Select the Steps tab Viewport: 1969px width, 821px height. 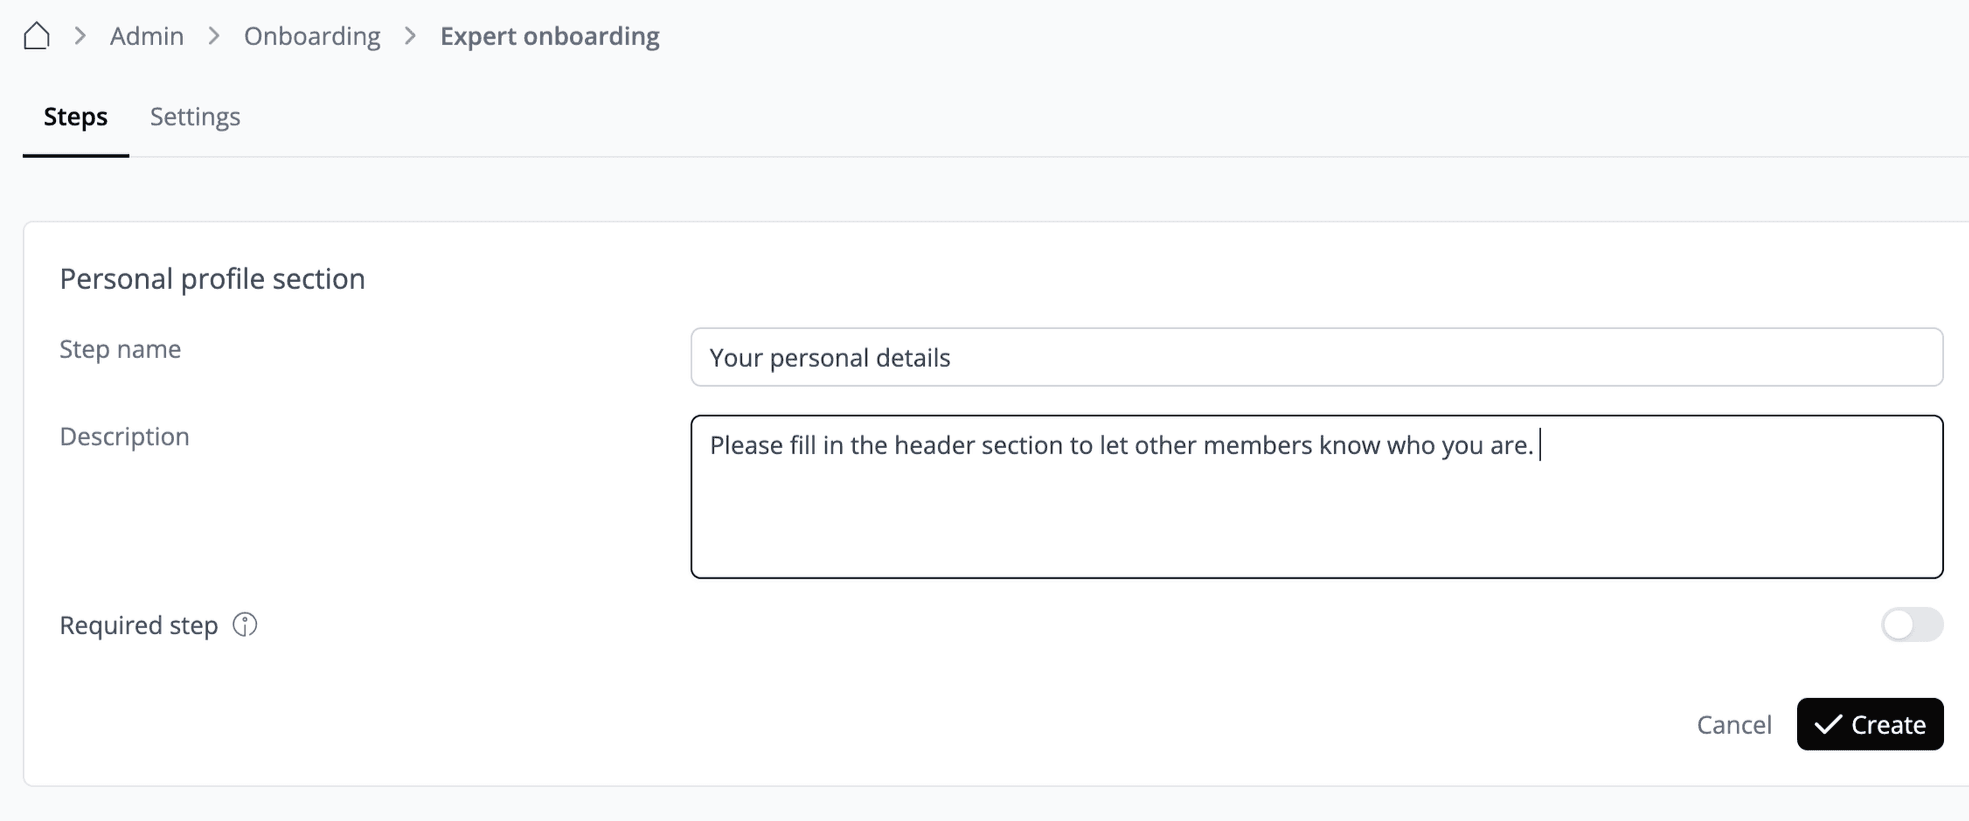click(76, 117)
